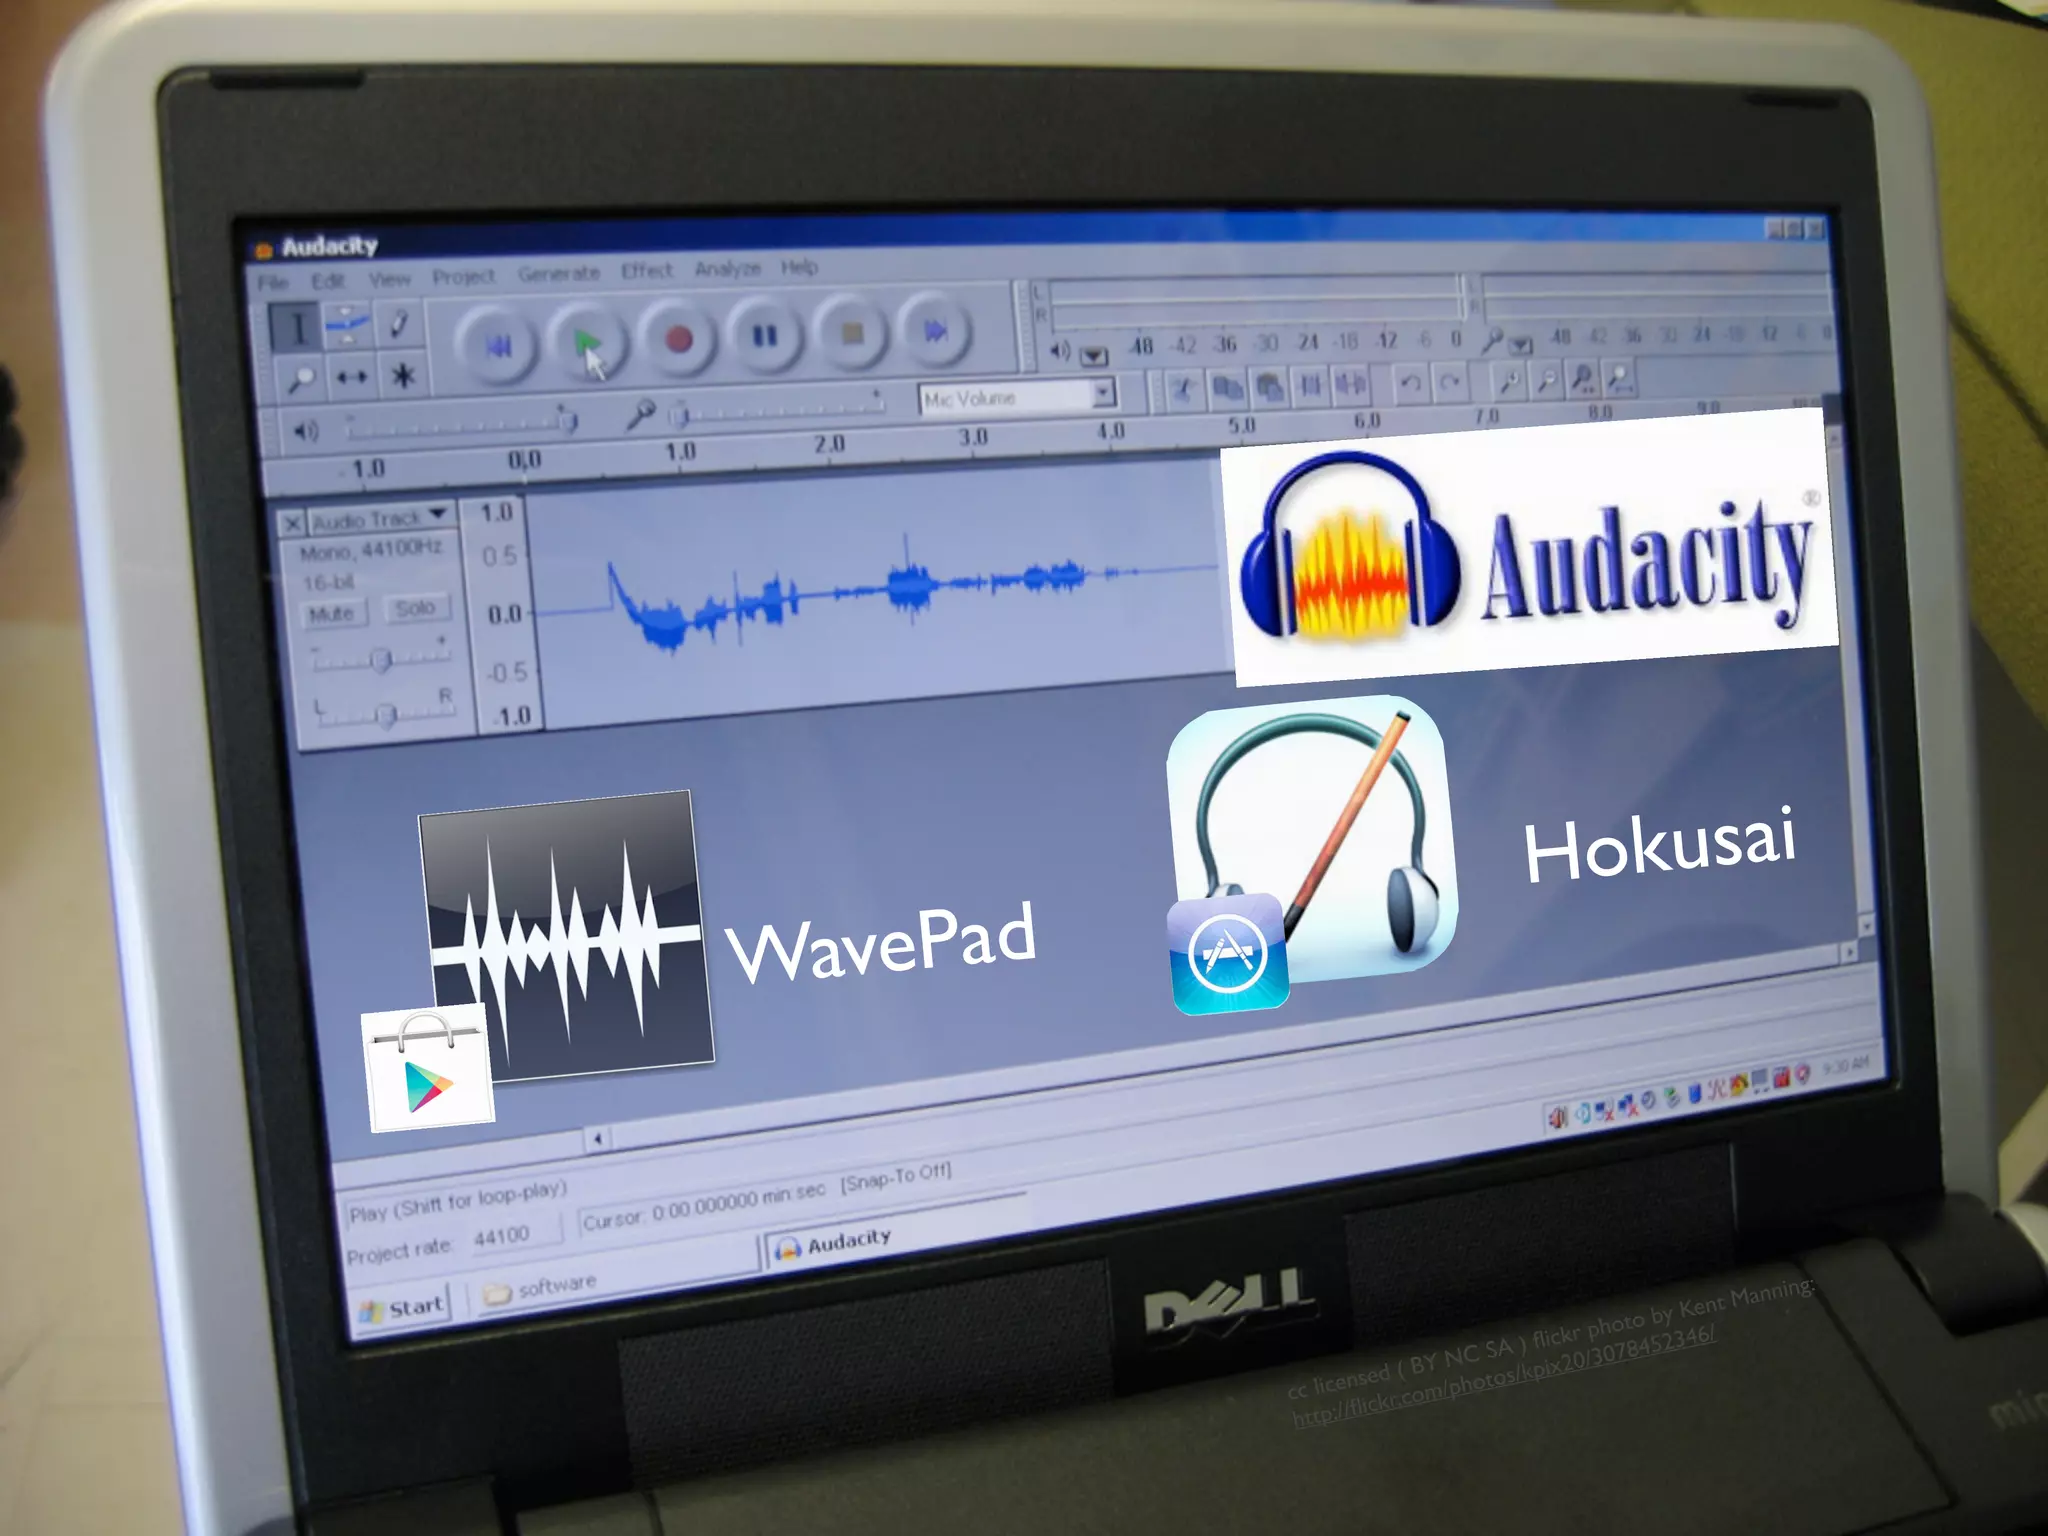The image size is (2048, 1536).
Task: Open the Generate menu
Action: click(558, 273)
